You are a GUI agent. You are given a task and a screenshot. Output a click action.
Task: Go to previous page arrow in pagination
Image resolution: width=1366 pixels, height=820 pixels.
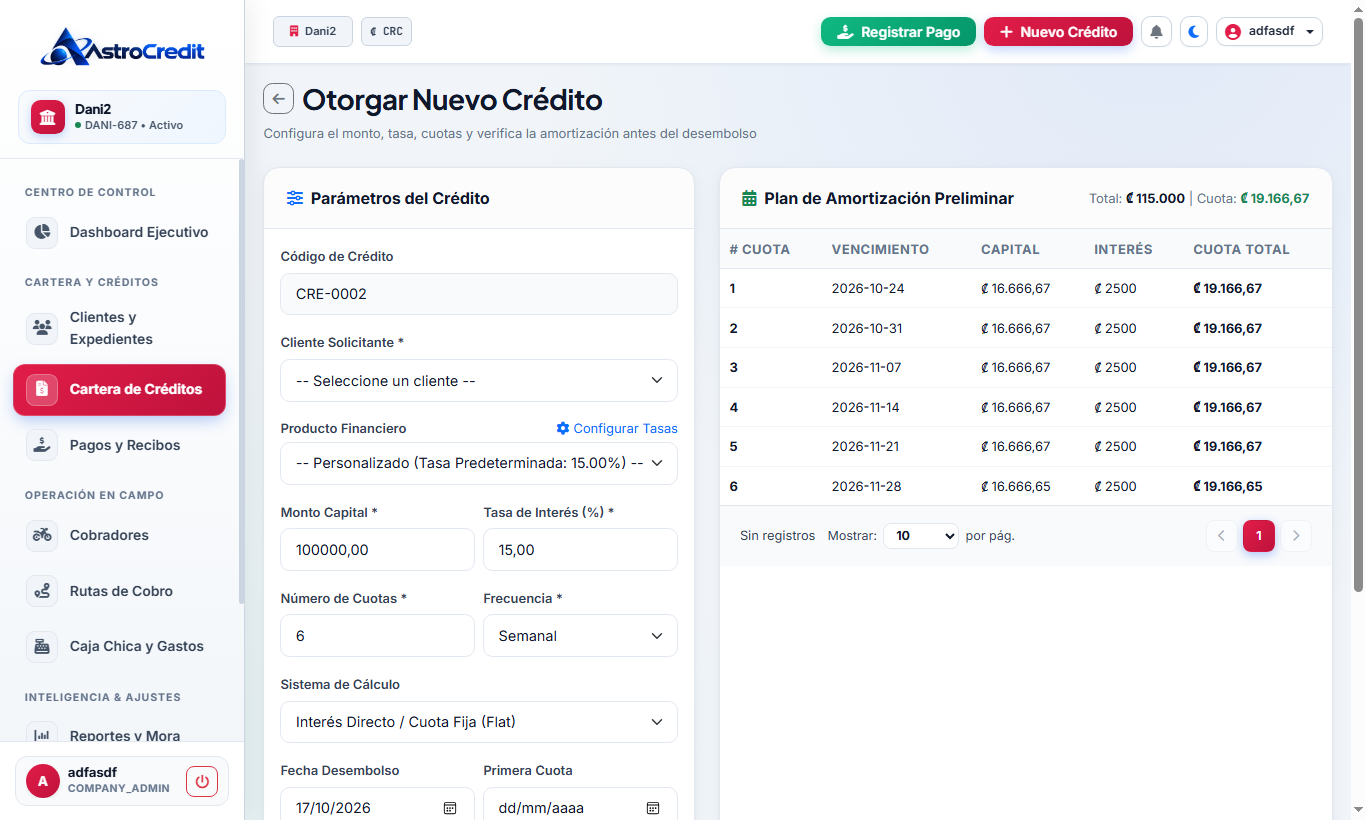pyautogui.click(x=1221, y=536)
